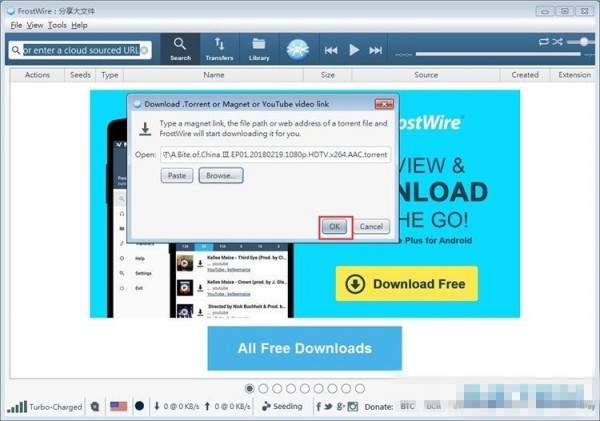
Task: Play the current media track
Action: [355, 50]
